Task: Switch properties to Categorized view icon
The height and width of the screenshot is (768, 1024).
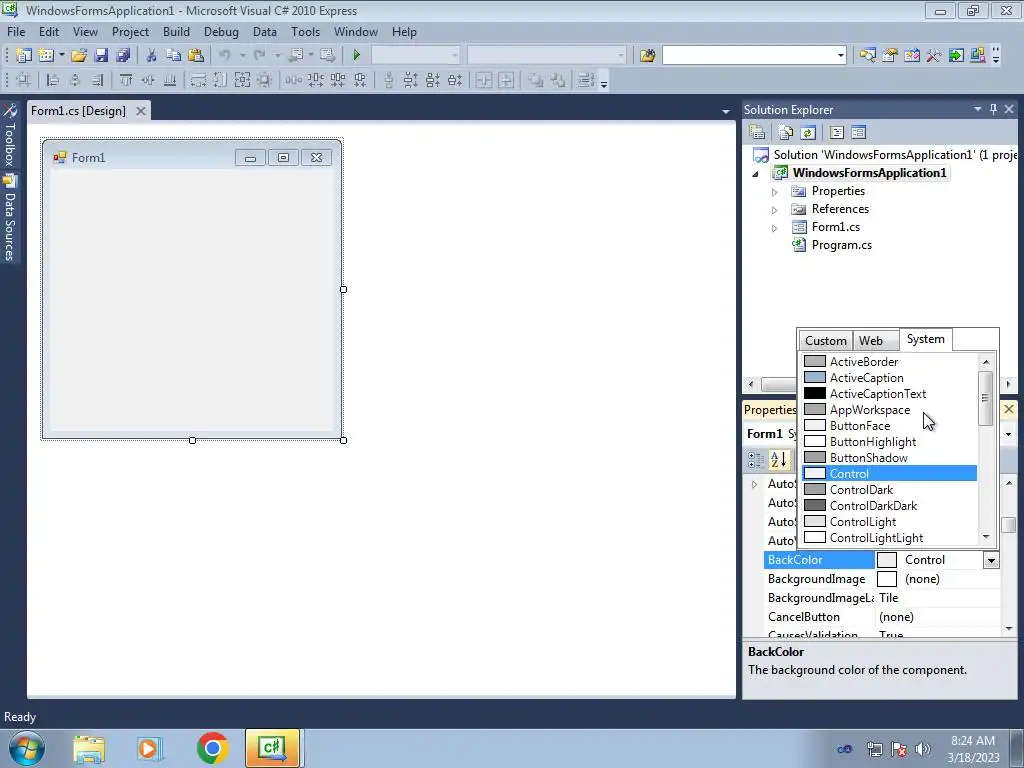Action: (756, 460)
